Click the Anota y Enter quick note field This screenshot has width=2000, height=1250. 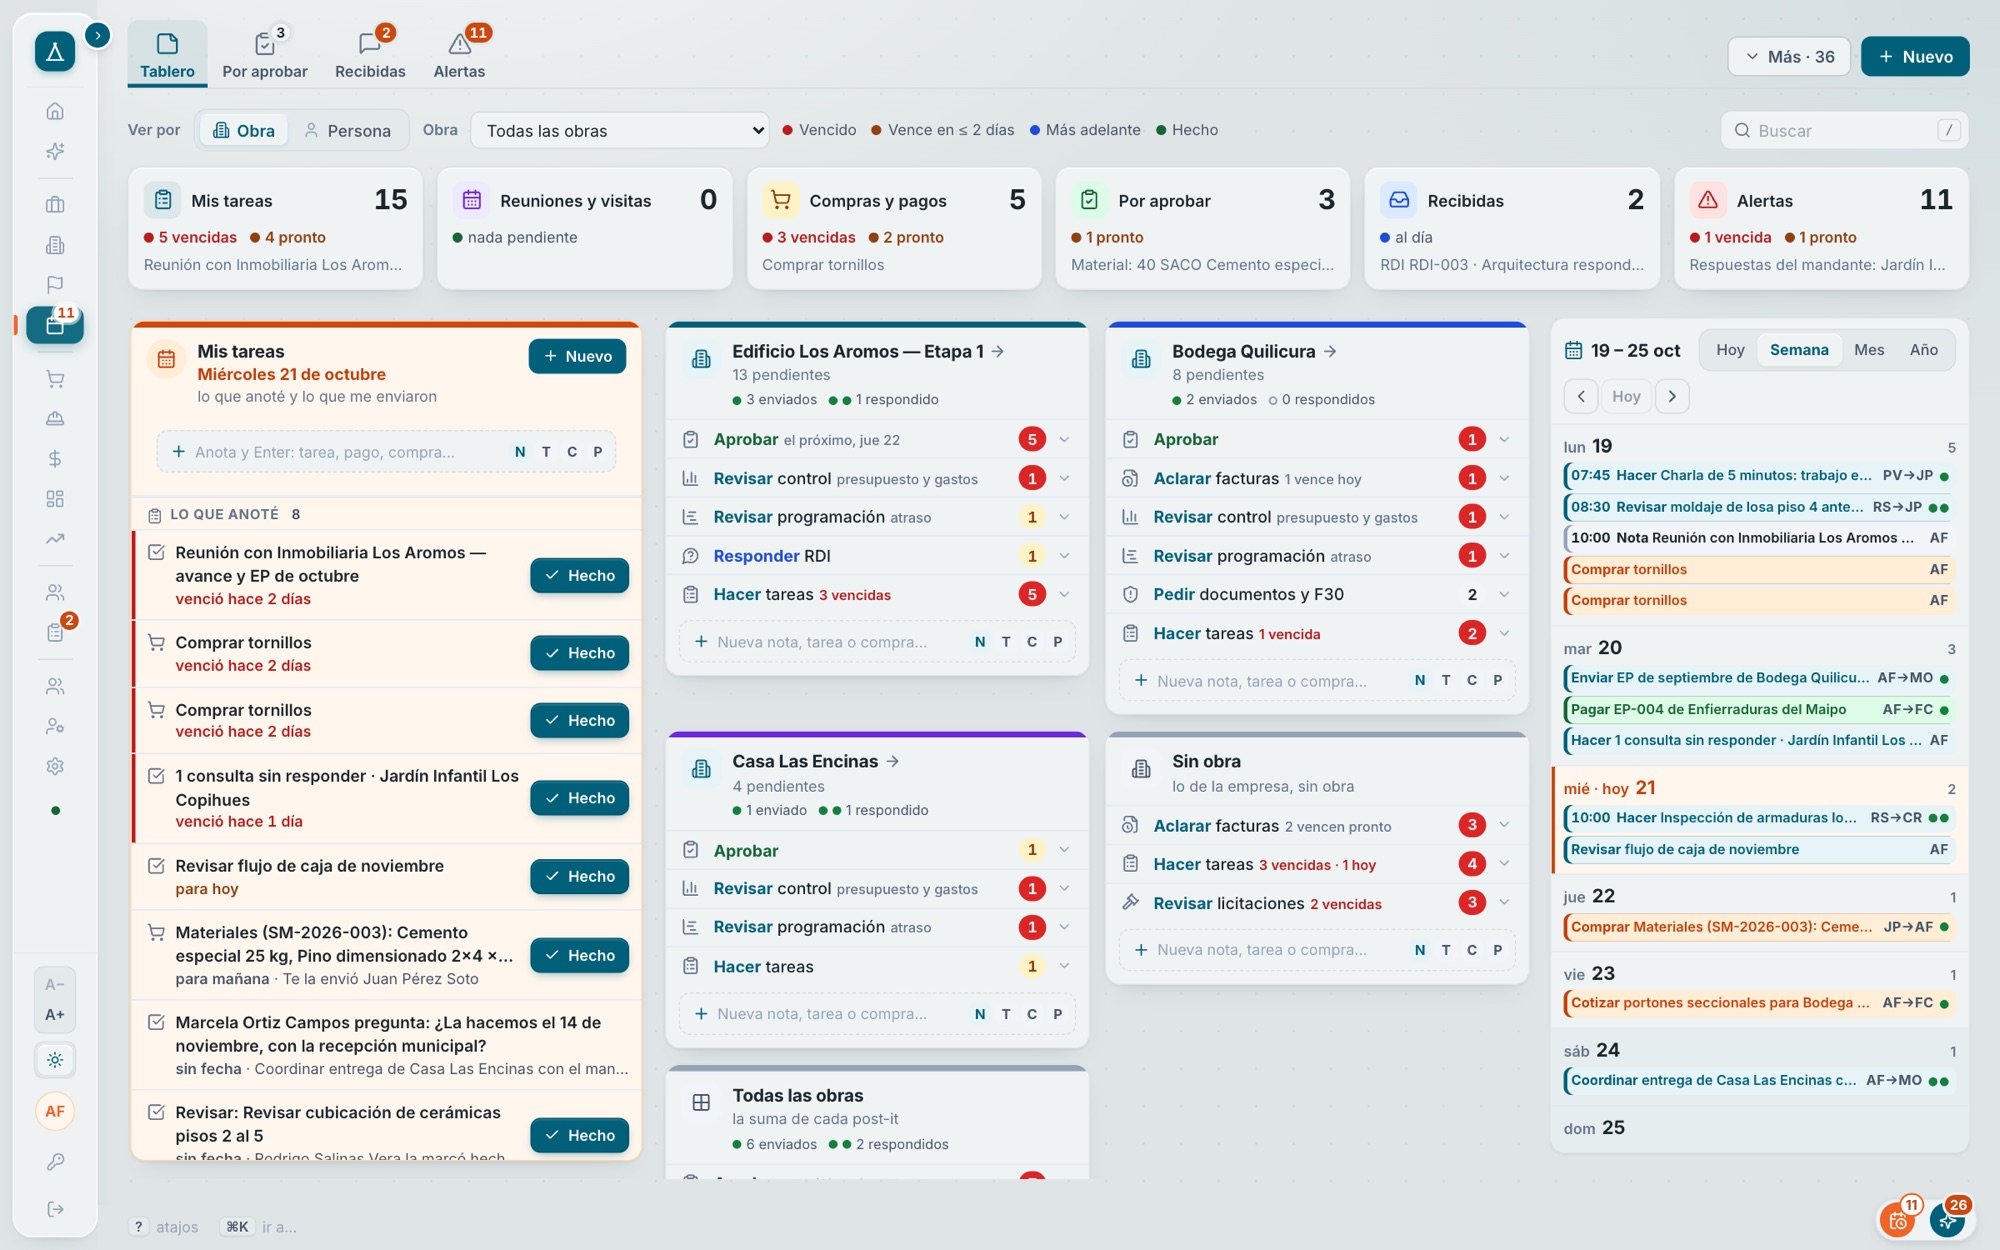386,452
